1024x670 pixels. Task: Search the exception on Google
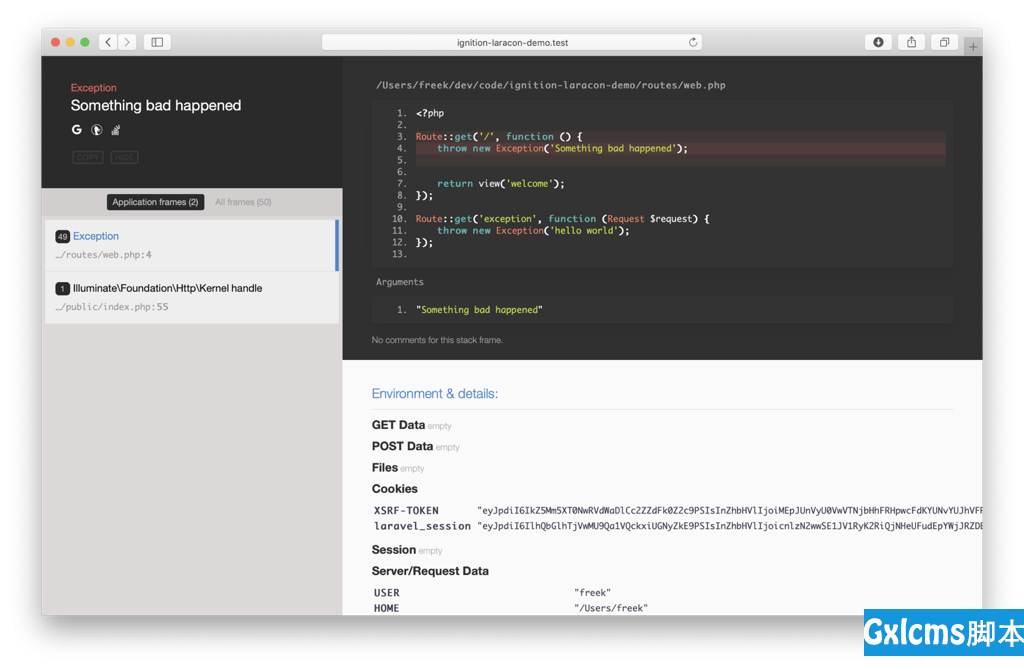[77, 130]
